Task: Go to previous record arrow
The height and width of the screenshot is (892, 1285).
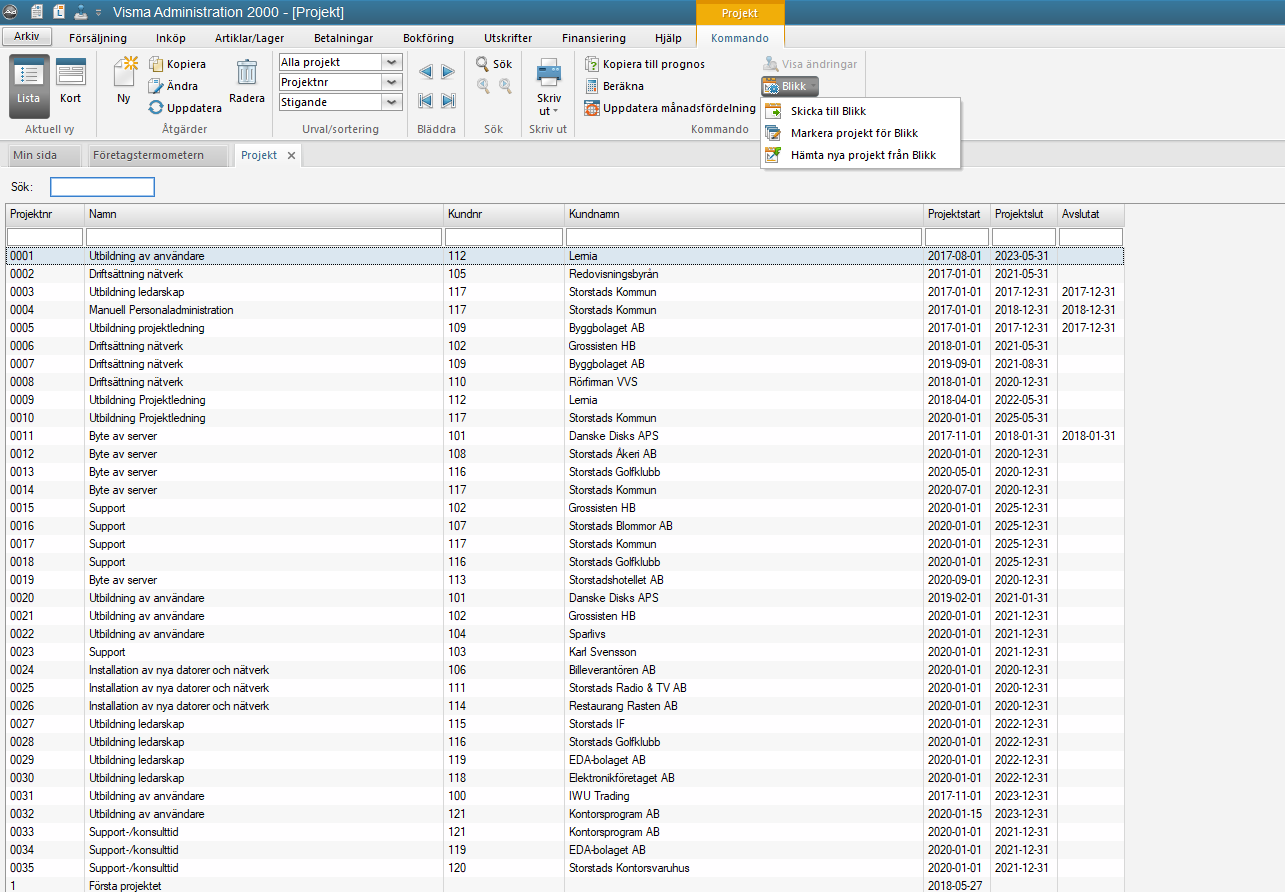Action: click(x=426, y=72)
